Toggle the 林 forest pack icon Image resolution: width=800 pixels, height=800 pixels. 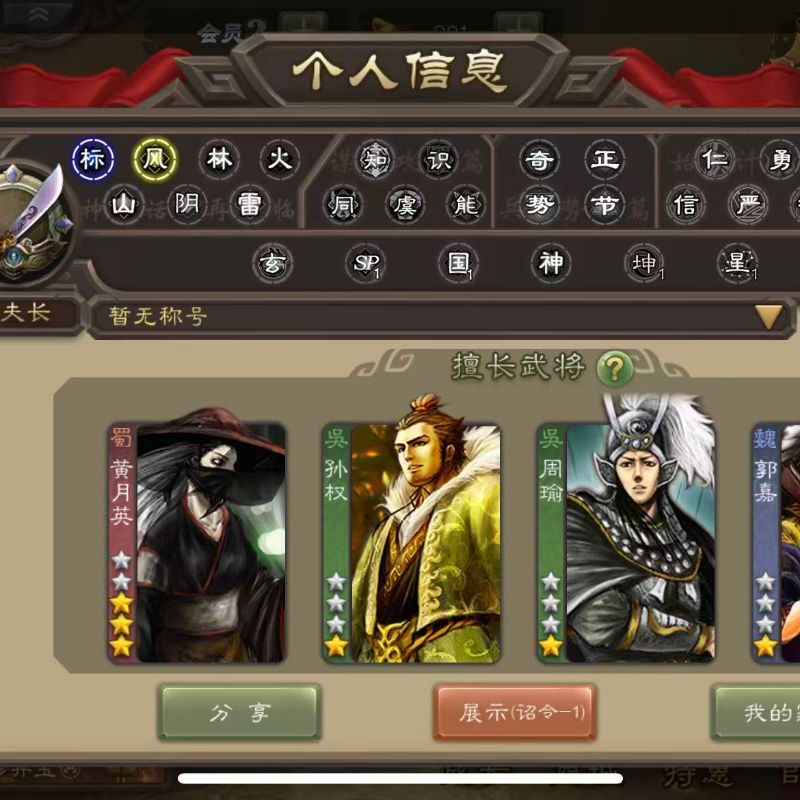[219, 159]
